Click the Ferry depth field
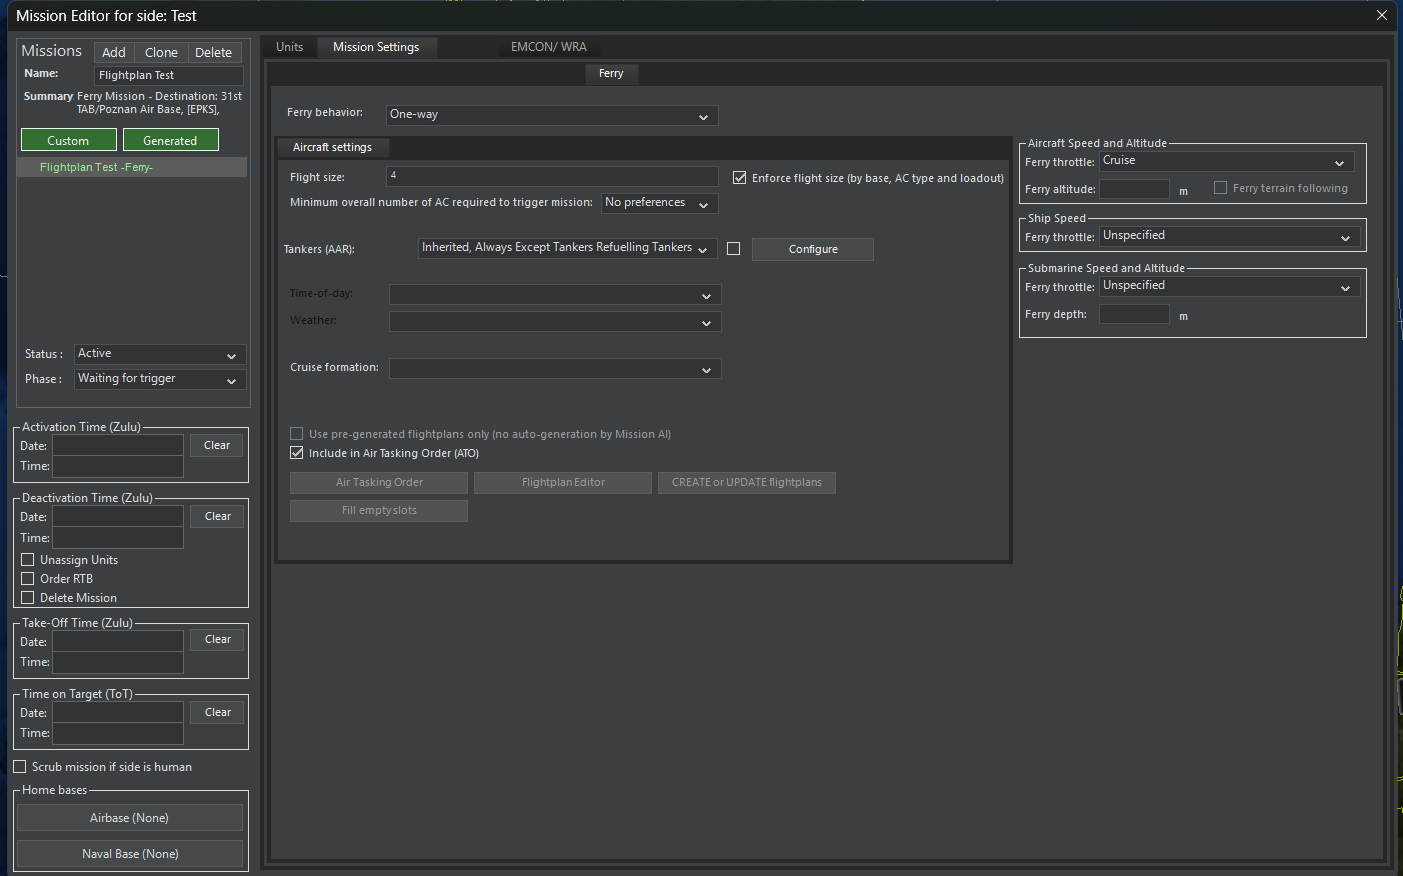This screenshot has width=1403, height=876. tap(1135, 314)
